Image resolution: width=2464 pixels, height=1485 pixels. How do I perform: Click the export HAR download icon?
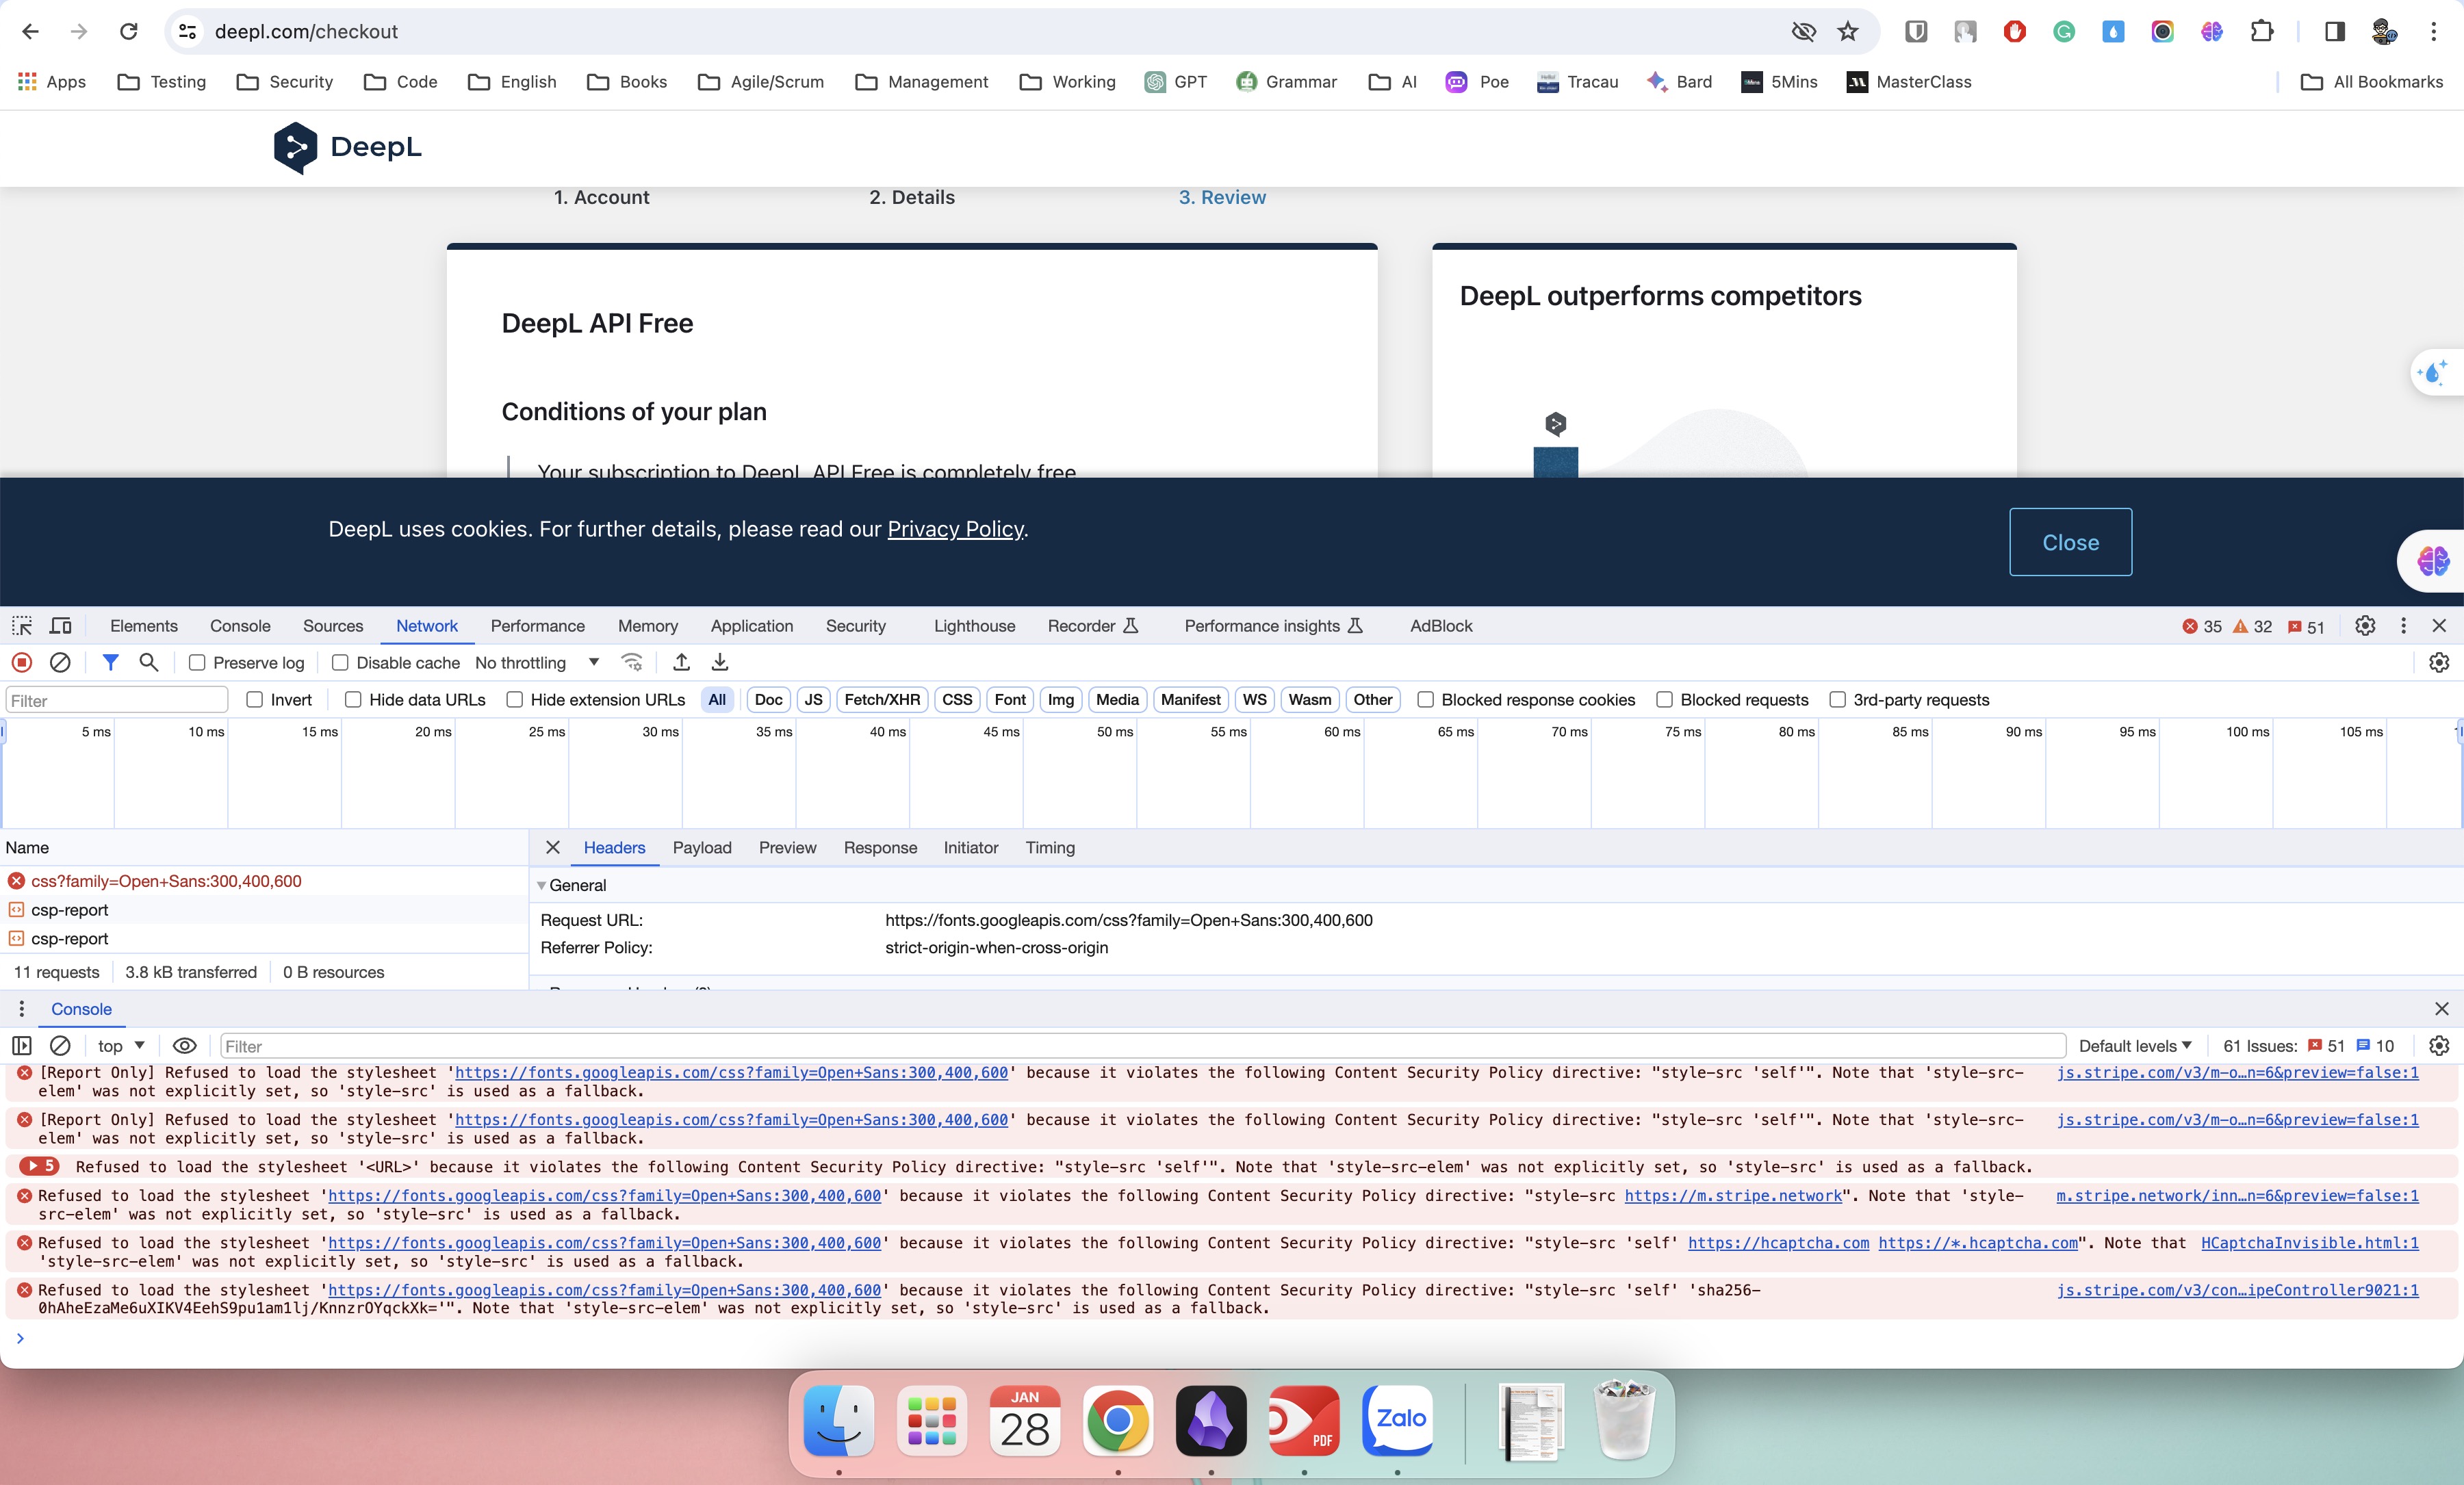[720, 663]
